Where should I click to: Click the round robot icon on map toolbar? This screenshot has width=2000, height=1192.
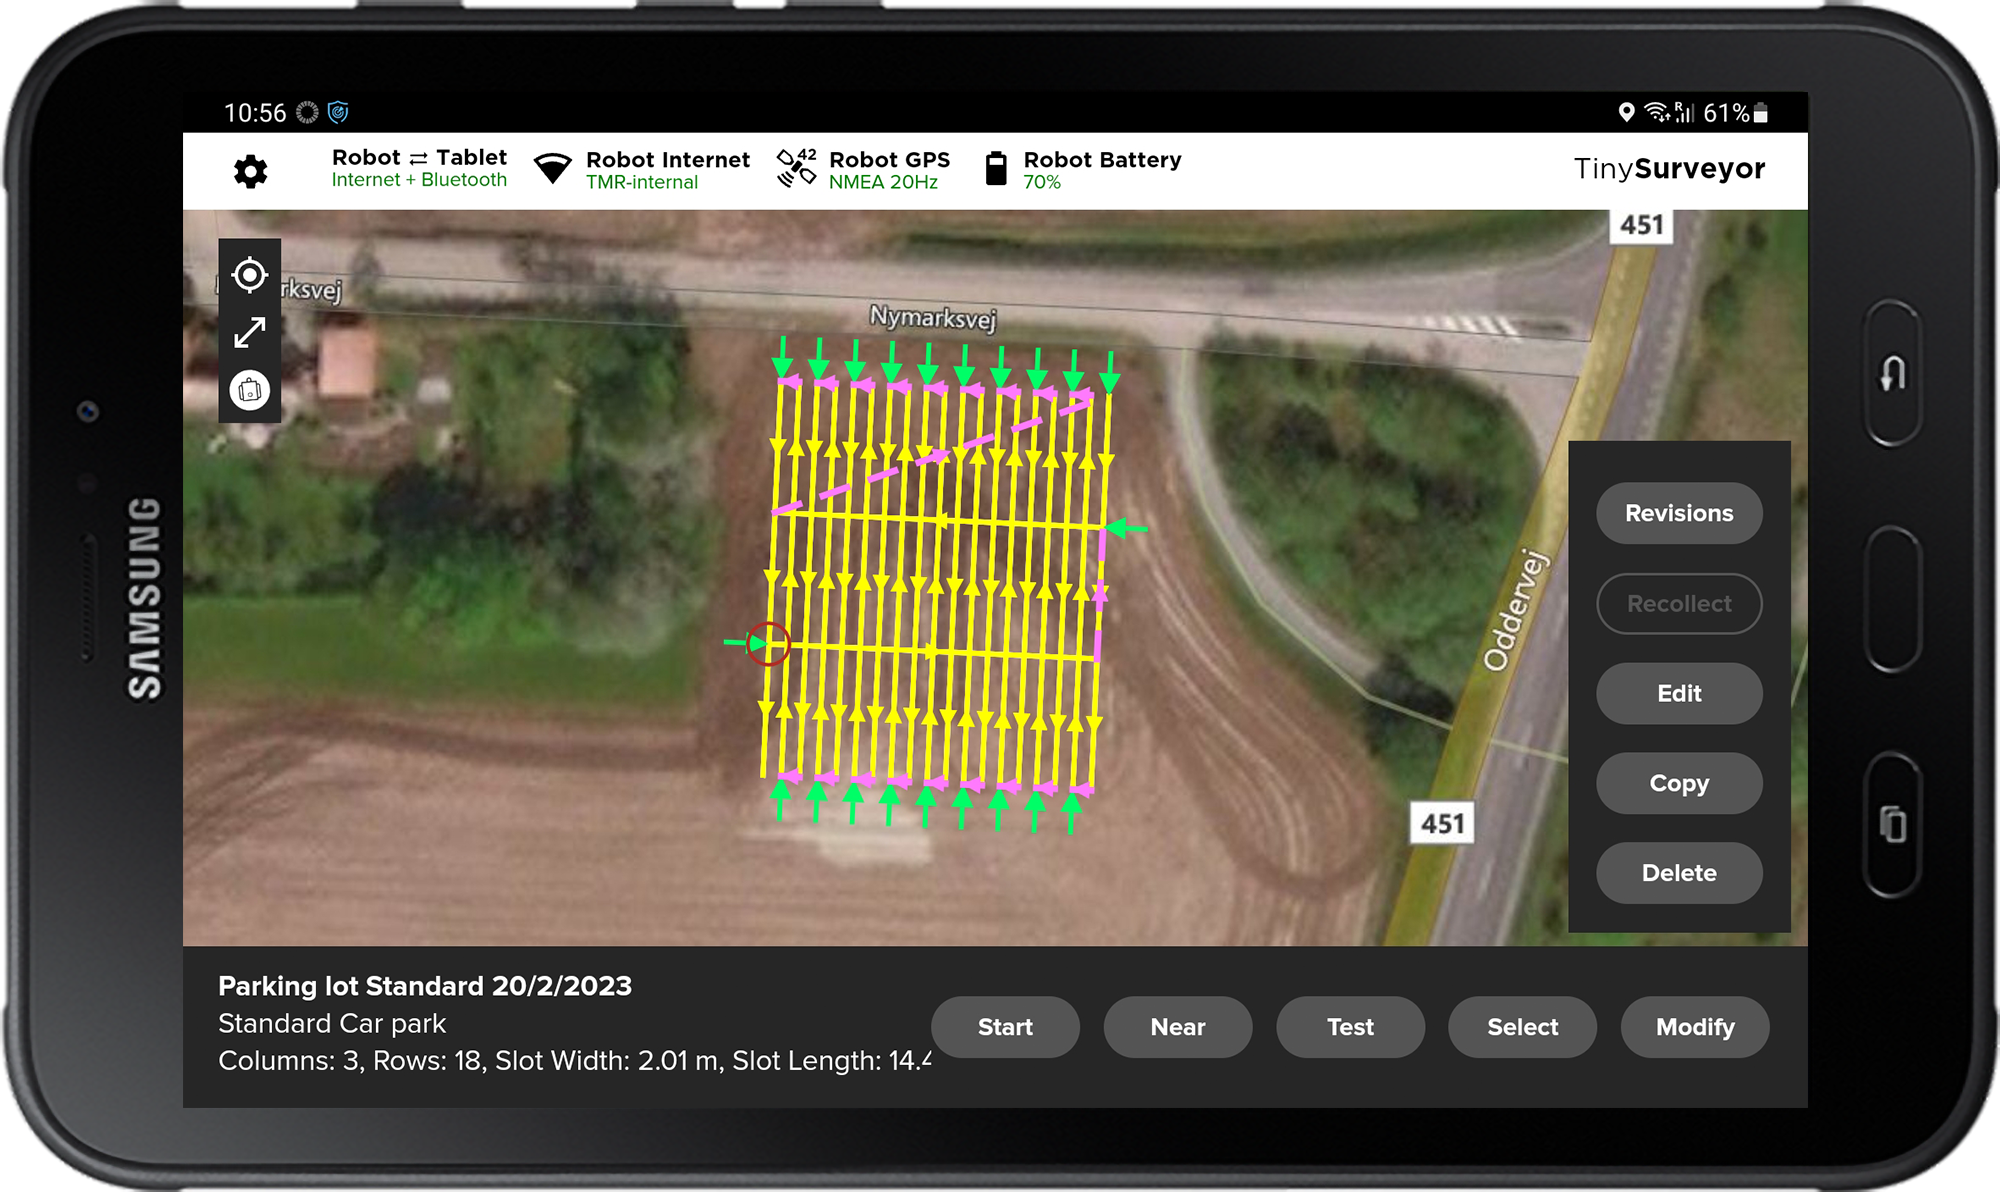tap(250, 390)
